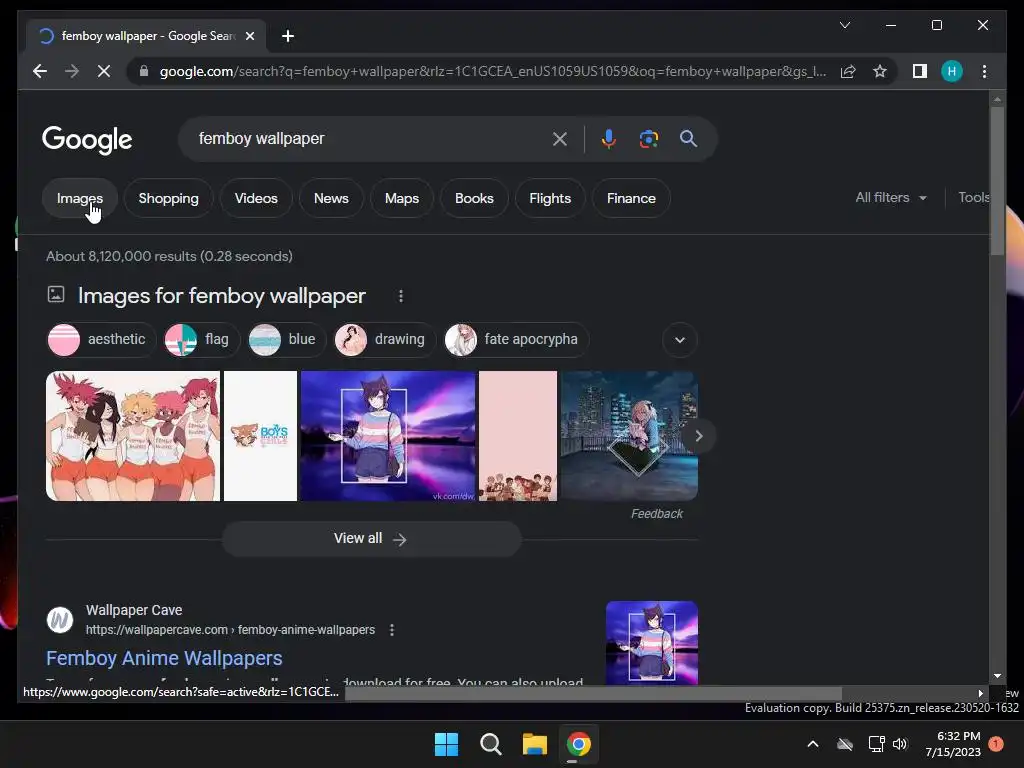Open volume control in system tray
This screenshot has height=768, width=1024.
click(x=900, y=744)
